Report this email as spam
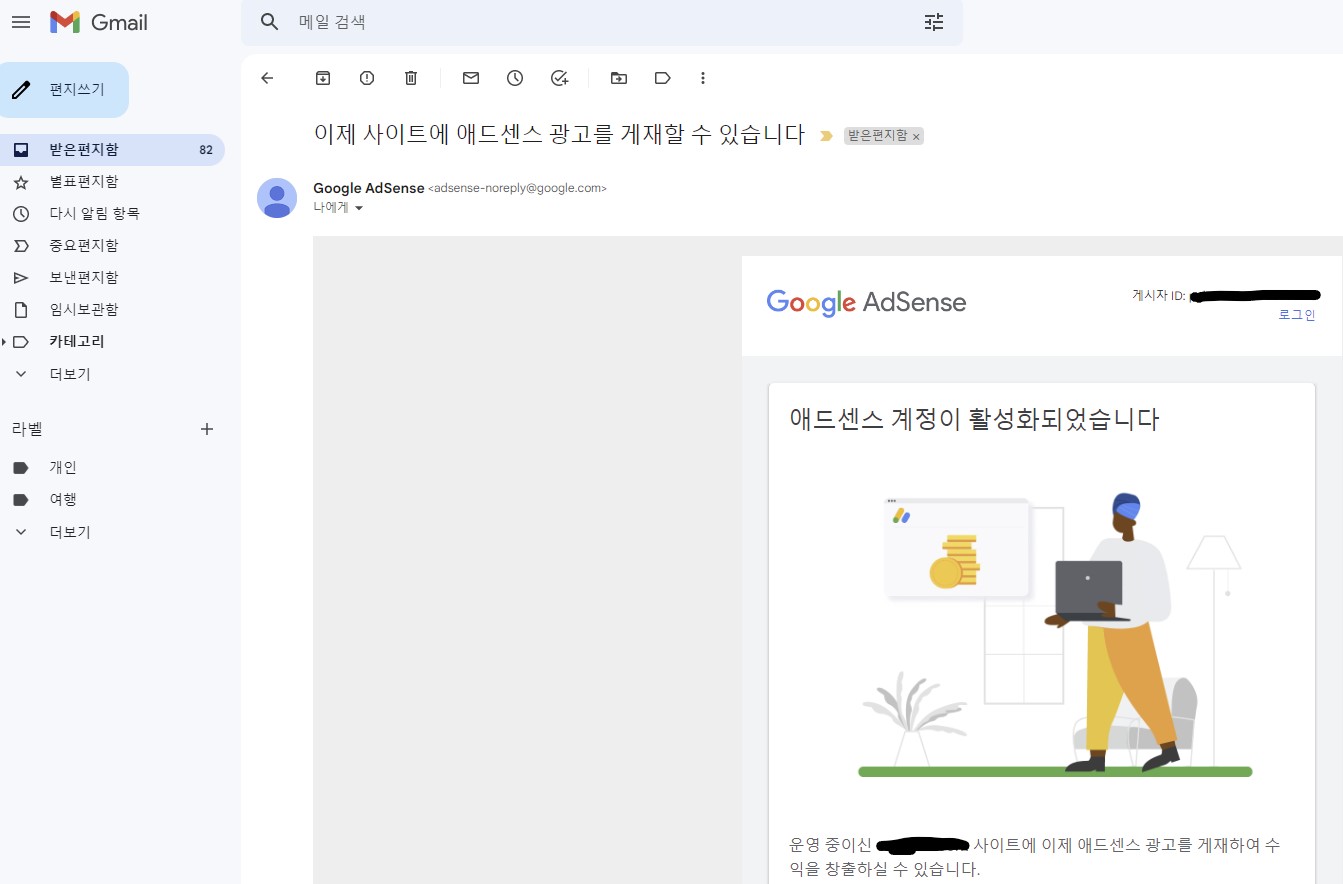Image resolution: width=1343 pixels, height=884 pixels. click(367, 78)
